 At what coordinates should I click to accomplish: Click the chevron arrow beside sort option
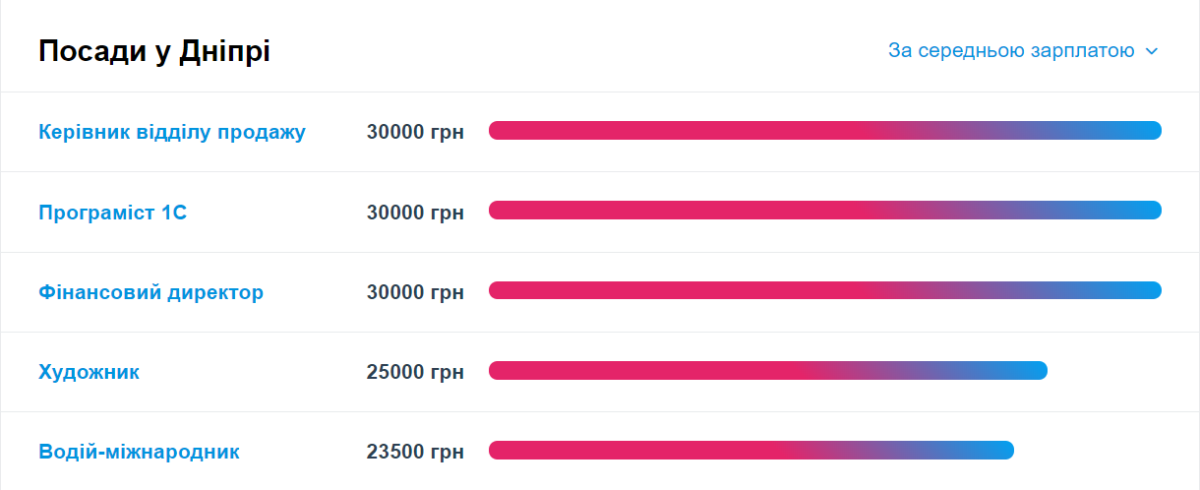click(1151, 51)
